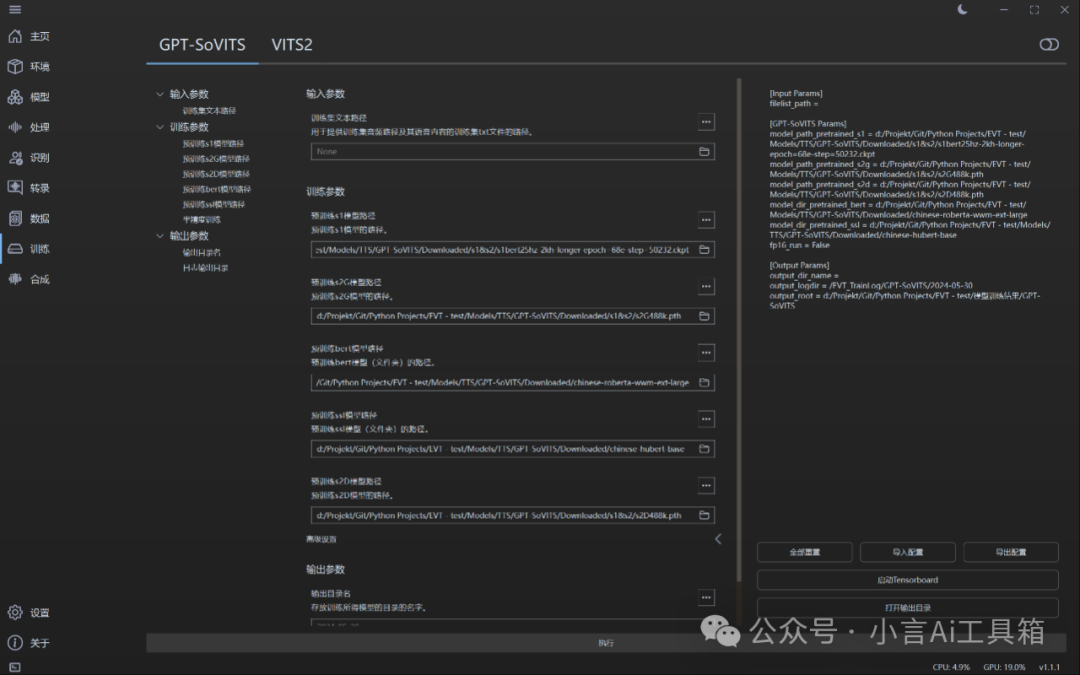Collapse the 训练参数 node in the tree

160,127
